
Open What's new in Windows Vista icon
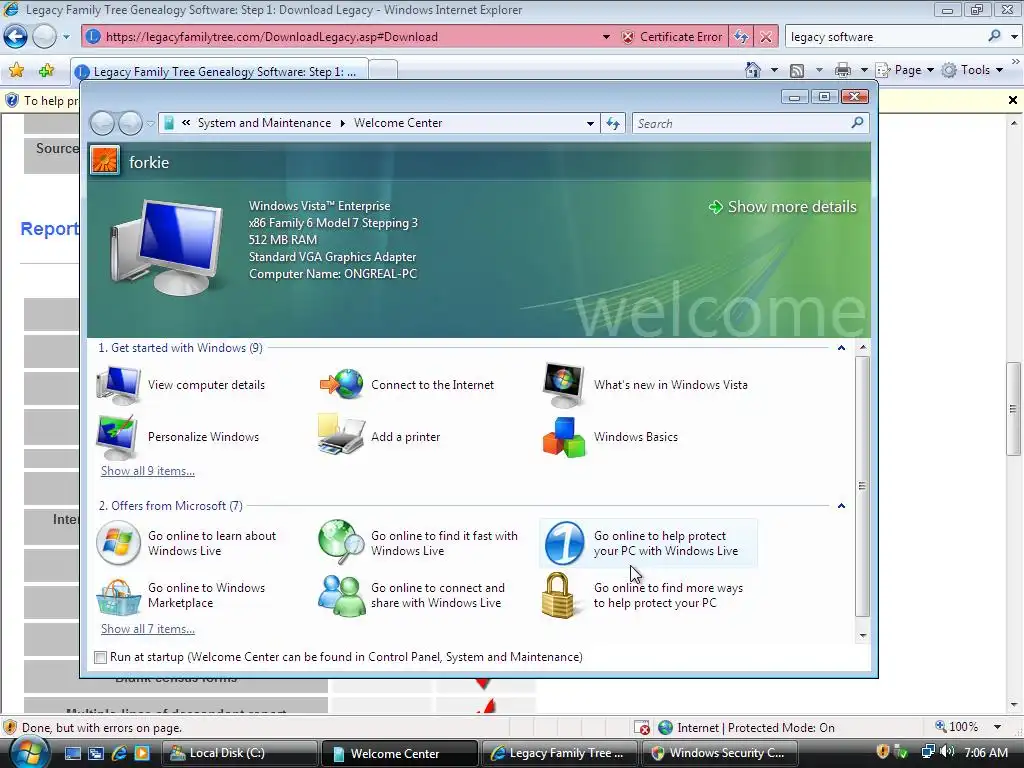564,385
